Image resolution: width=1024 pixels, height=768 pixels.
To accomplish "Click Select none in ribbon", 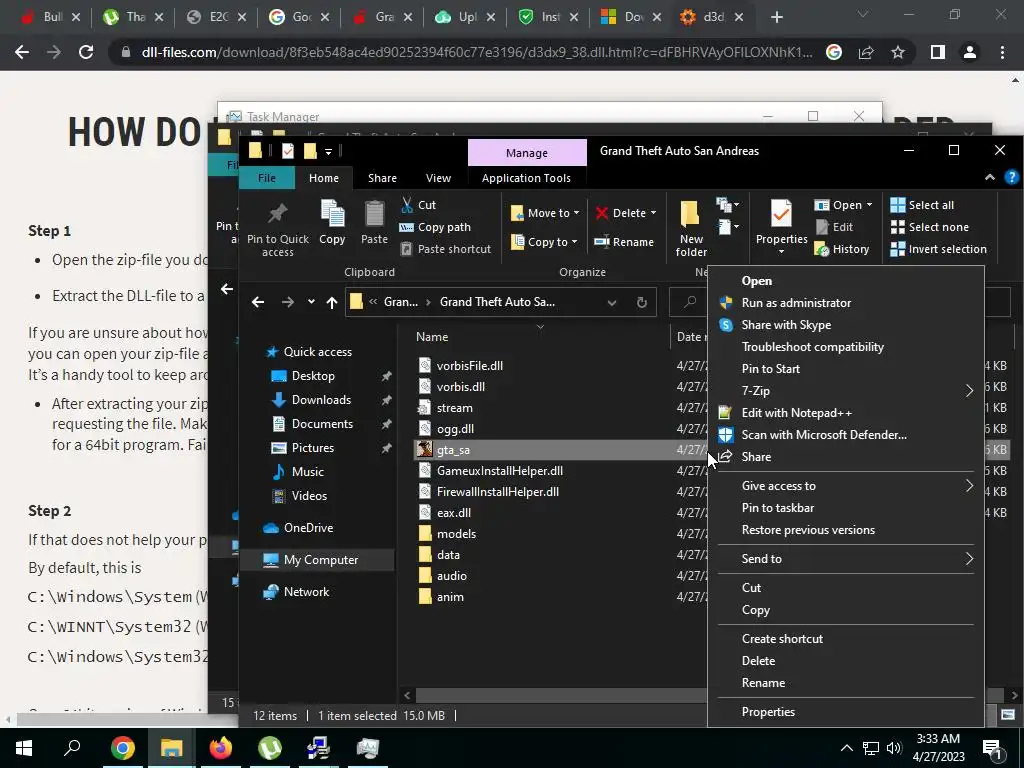I will (x=929, y=227).
